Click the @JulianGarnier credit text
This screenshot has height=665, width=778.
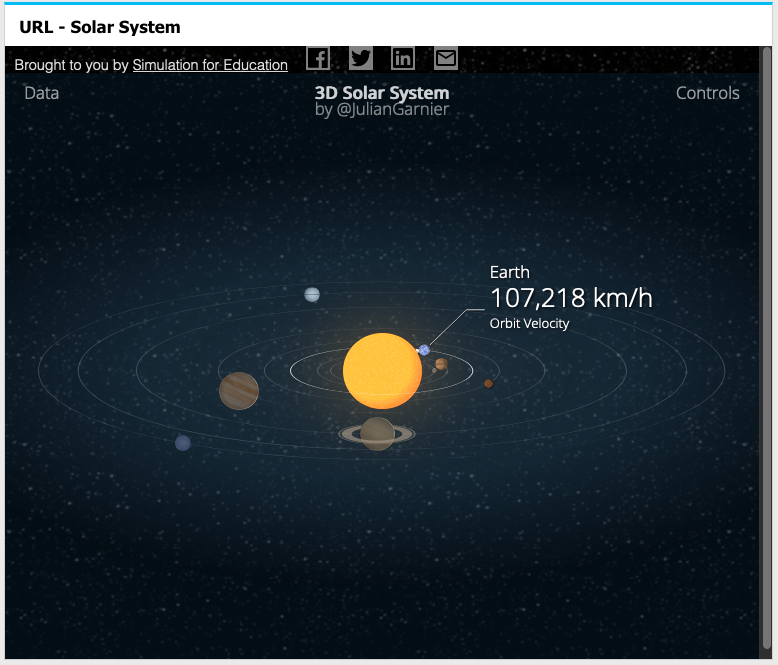tap(392, 109)
